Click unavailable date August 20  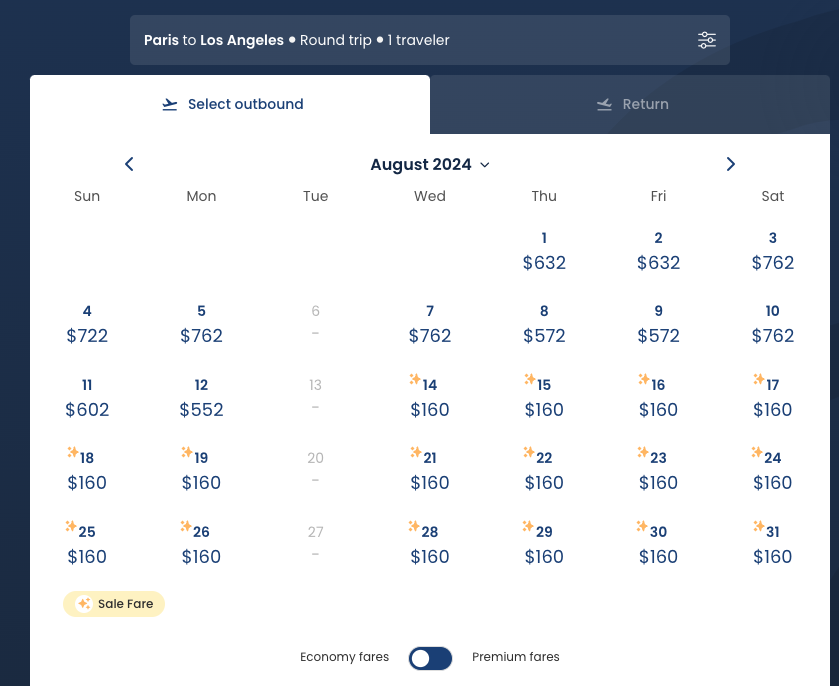315,468
